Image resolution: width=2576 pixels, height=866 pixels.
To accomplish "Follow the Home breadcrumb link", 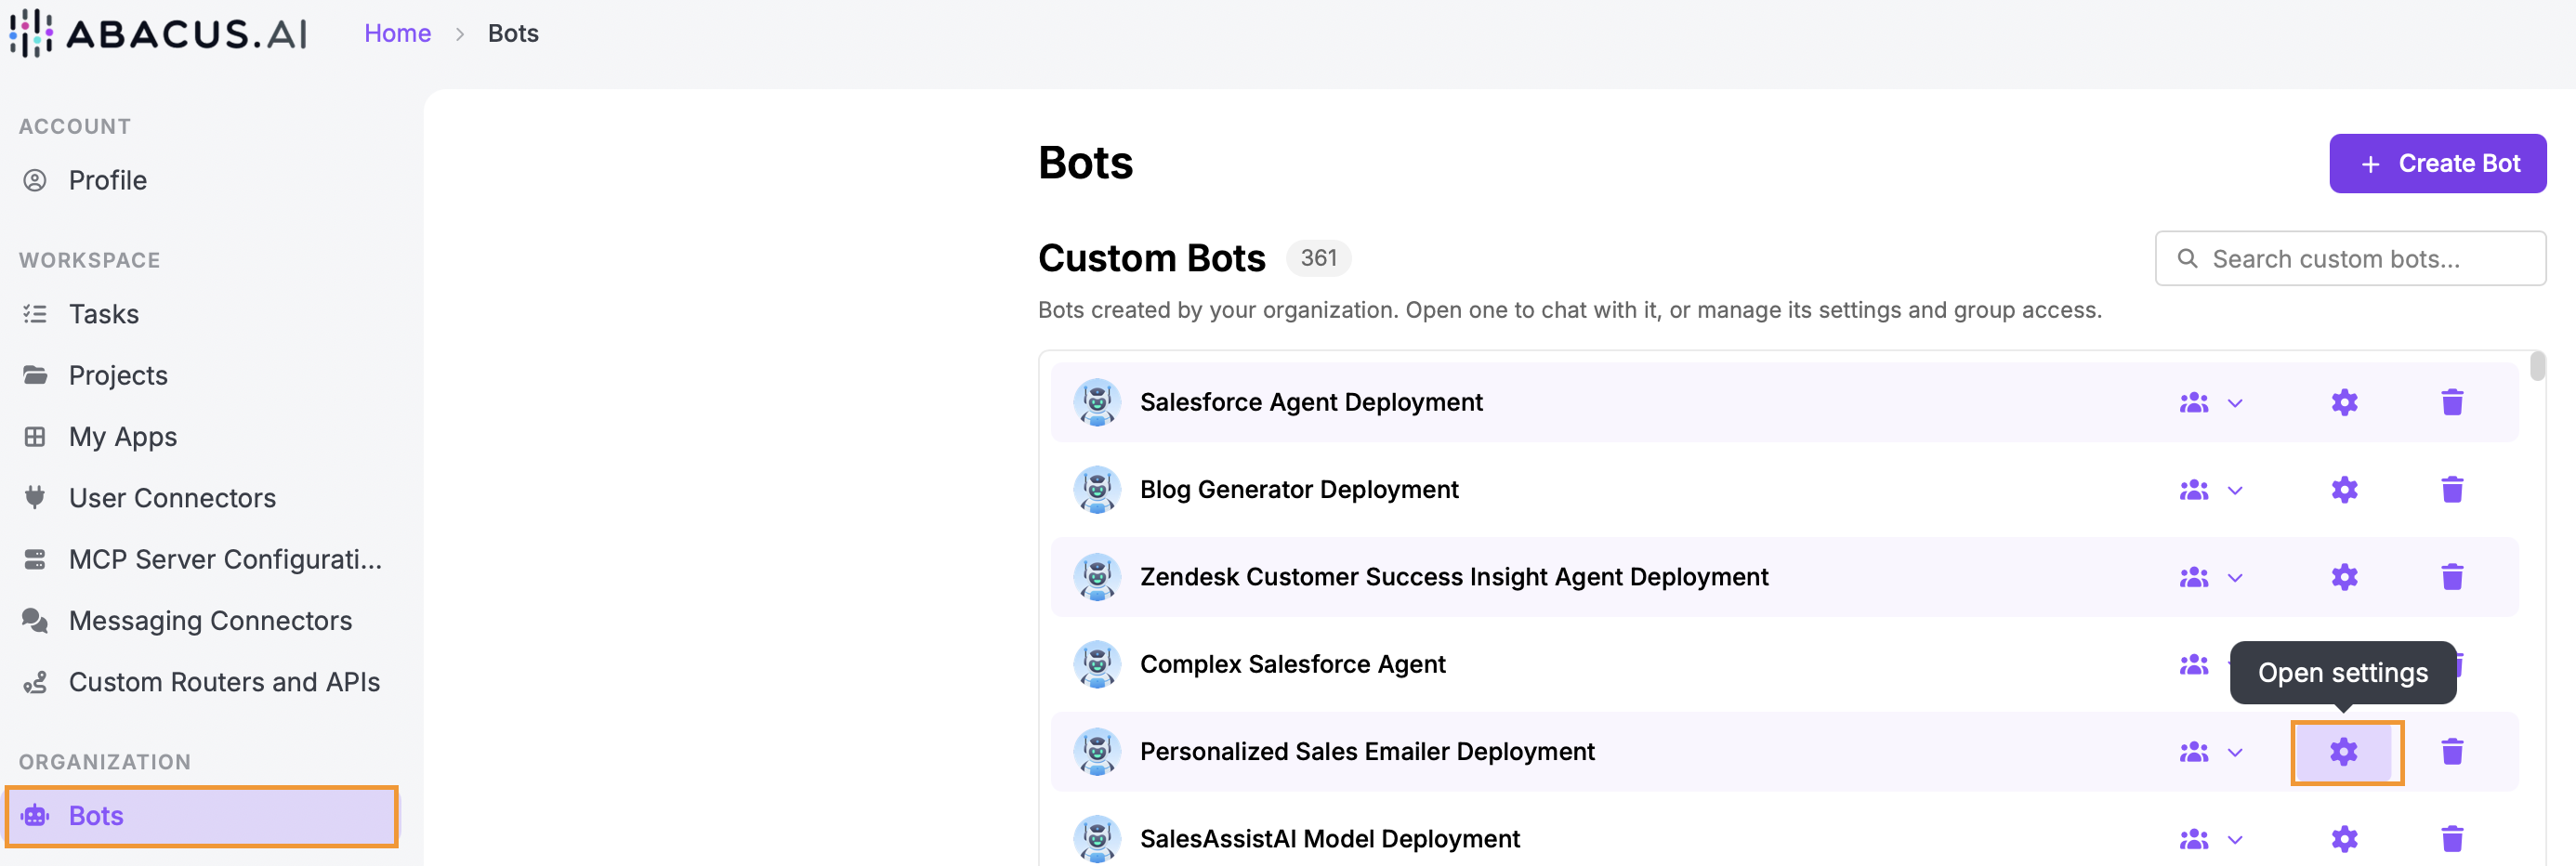I will pyautogui.click(x=397, y=33).
